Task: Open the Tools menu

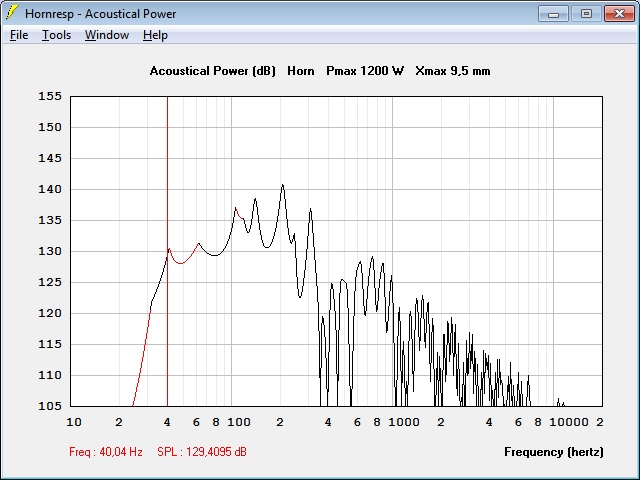Action: (56, 35)
